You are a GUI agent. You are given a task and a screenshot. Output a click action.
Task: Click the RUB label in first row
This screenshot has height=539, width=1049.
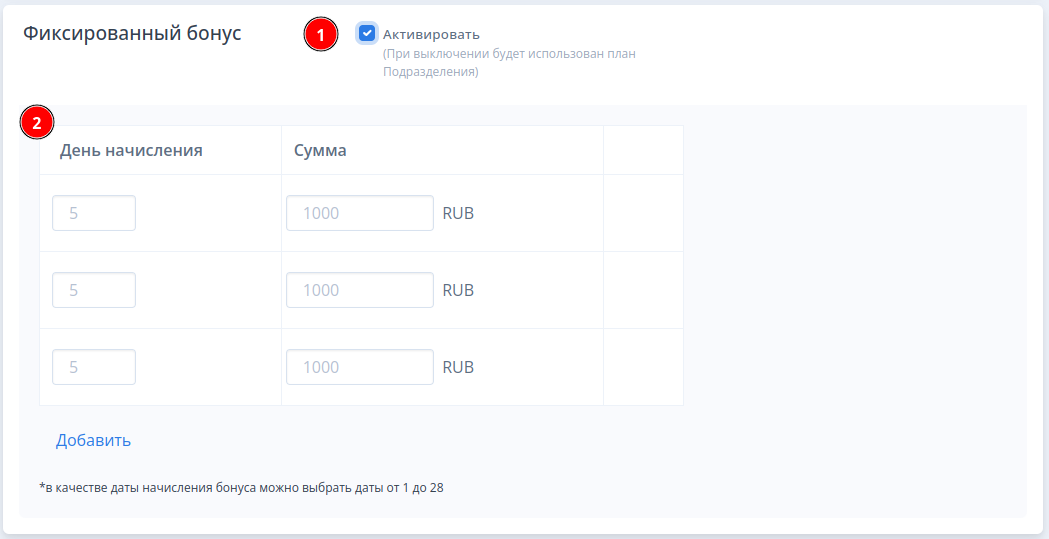point(458,213)
